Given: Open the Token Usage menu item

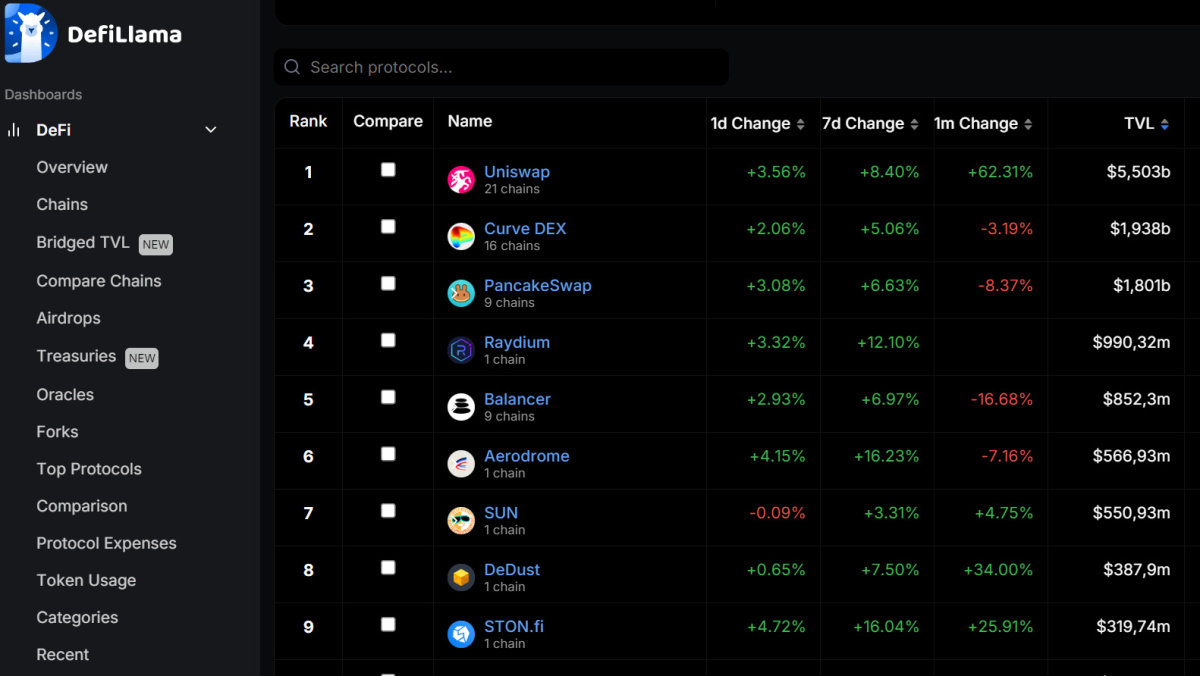Looking at the screenshot, I should (86, 580).
